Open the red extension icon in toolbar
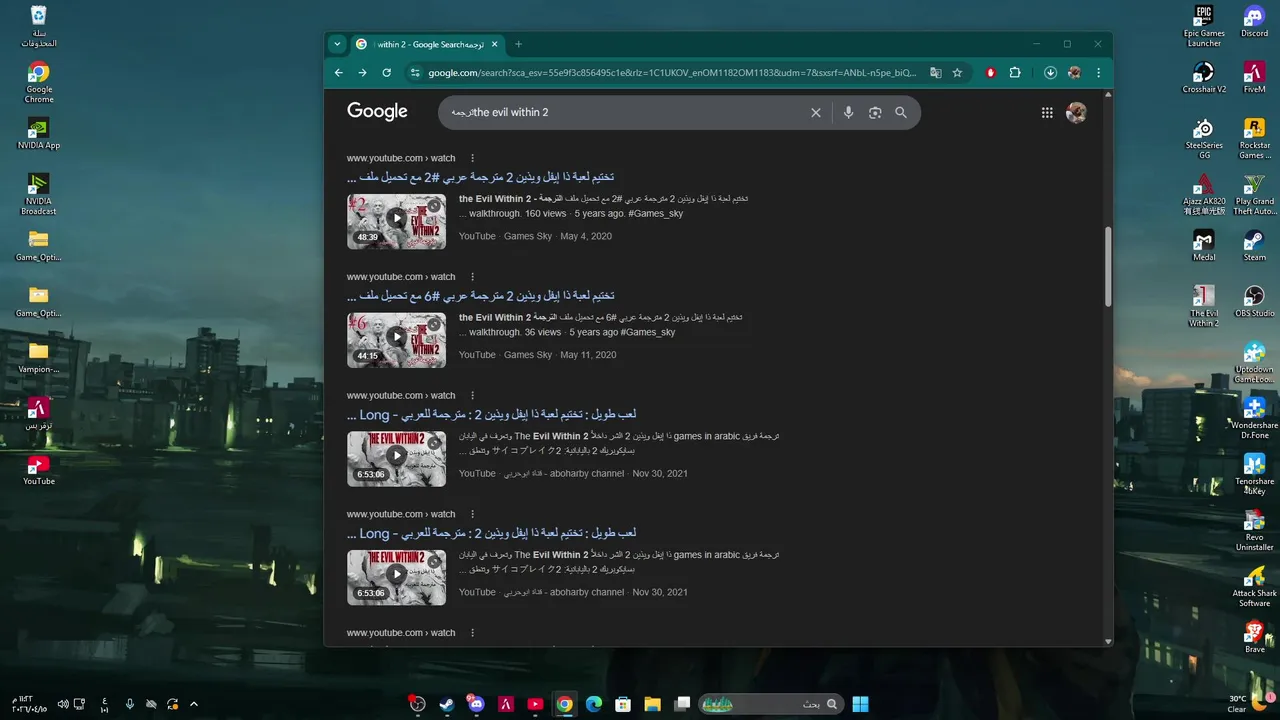Viewport: 1280px width, 720px height. pyautogui.click(x=991, y=72)
